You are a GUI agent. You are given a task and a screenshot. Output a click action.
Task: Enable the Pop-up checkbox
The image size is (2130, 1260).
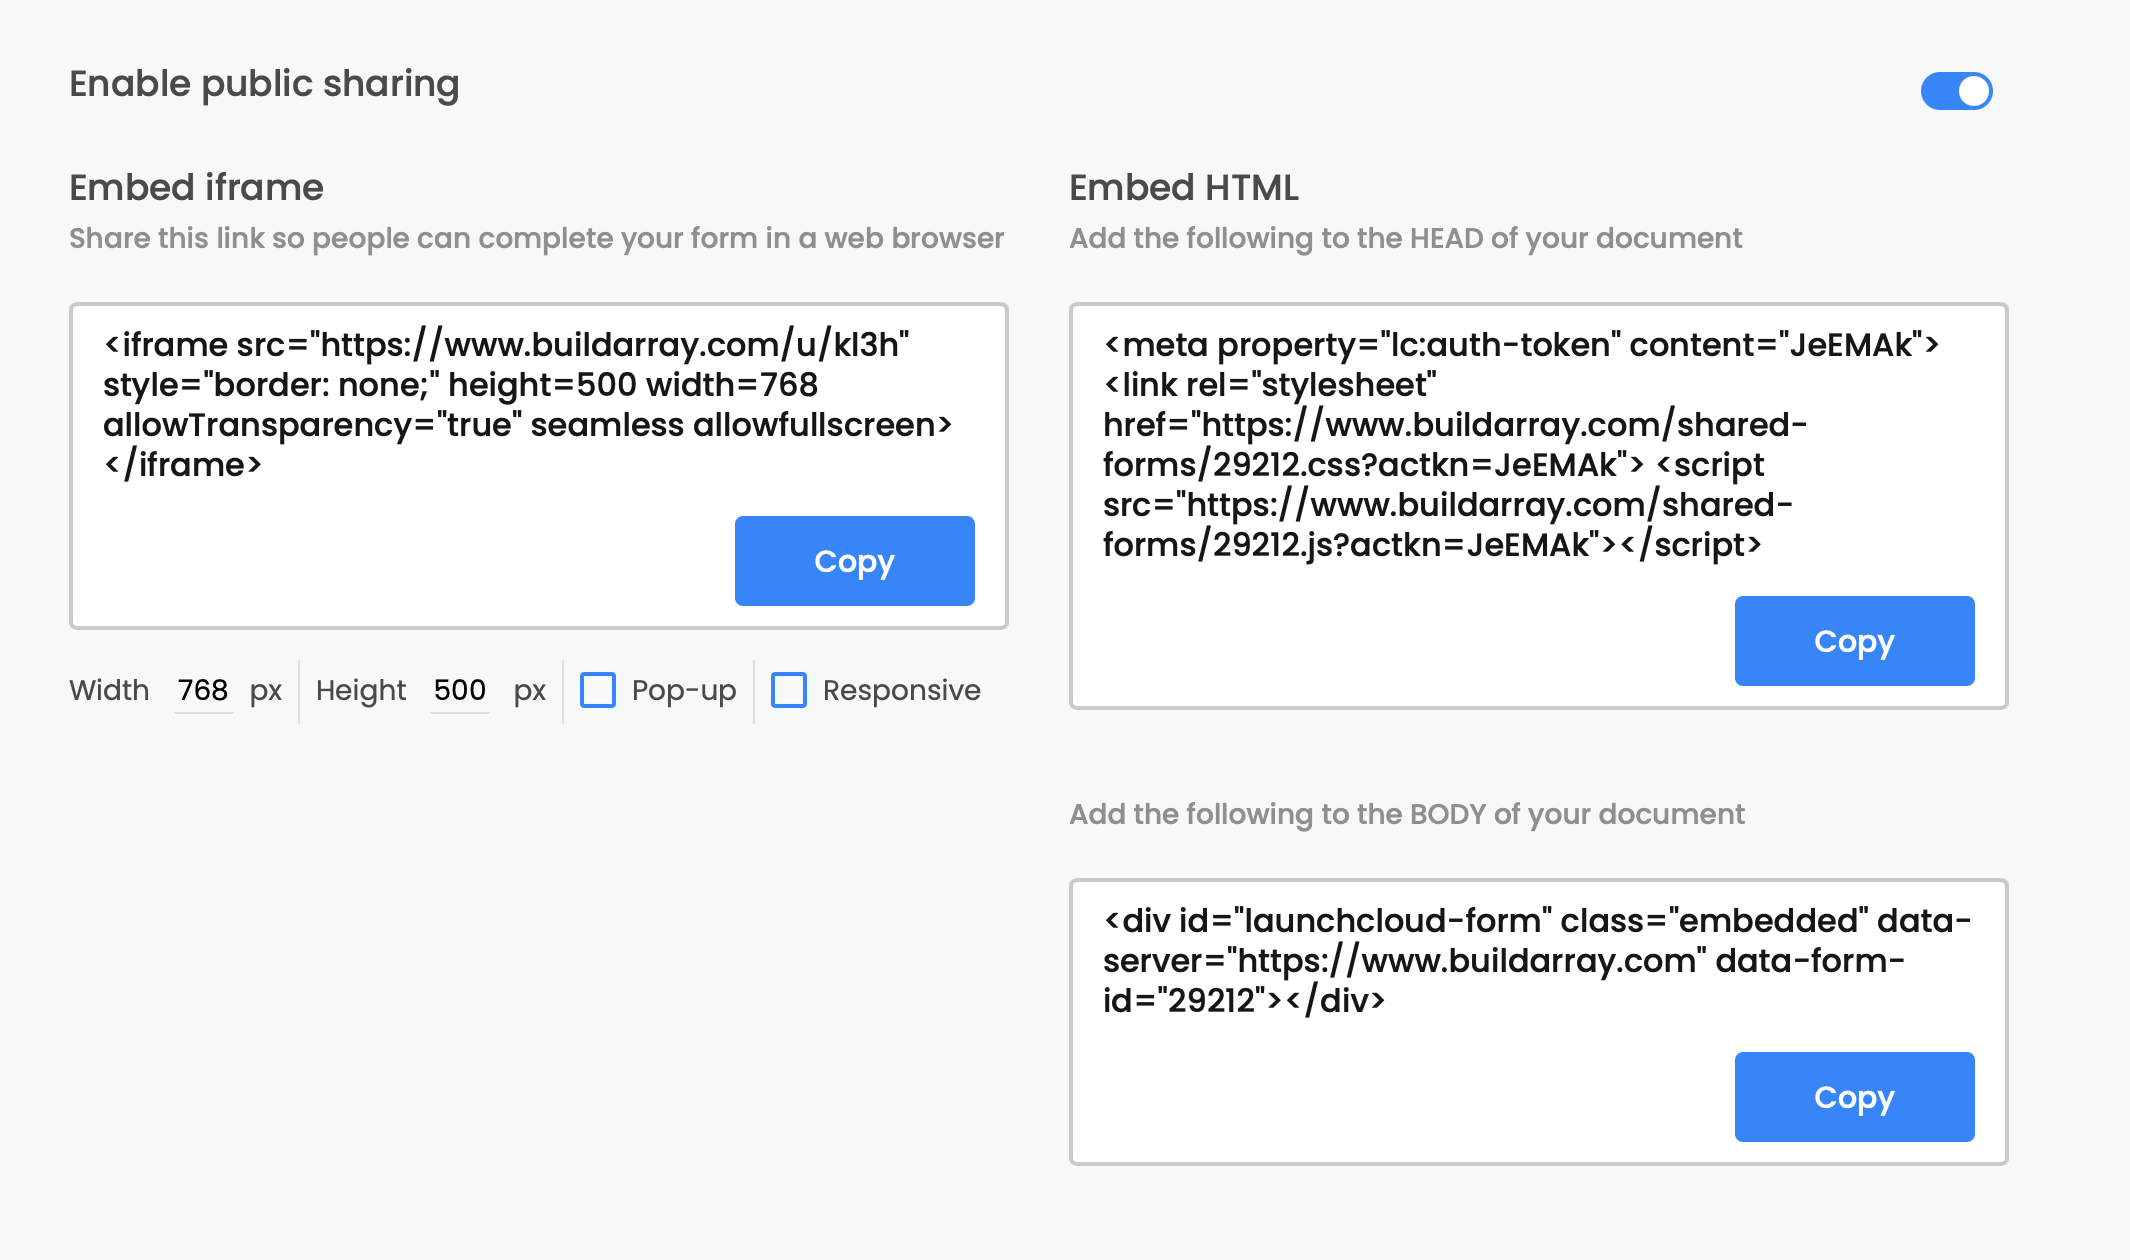598,690
